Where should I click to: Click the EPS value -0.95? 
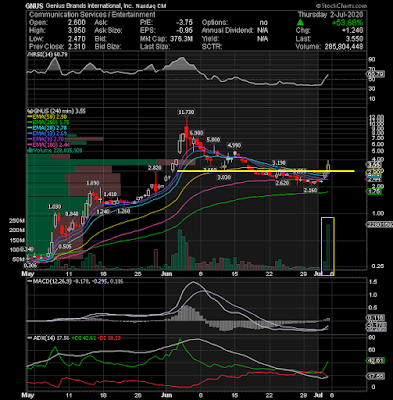[184, 30]
